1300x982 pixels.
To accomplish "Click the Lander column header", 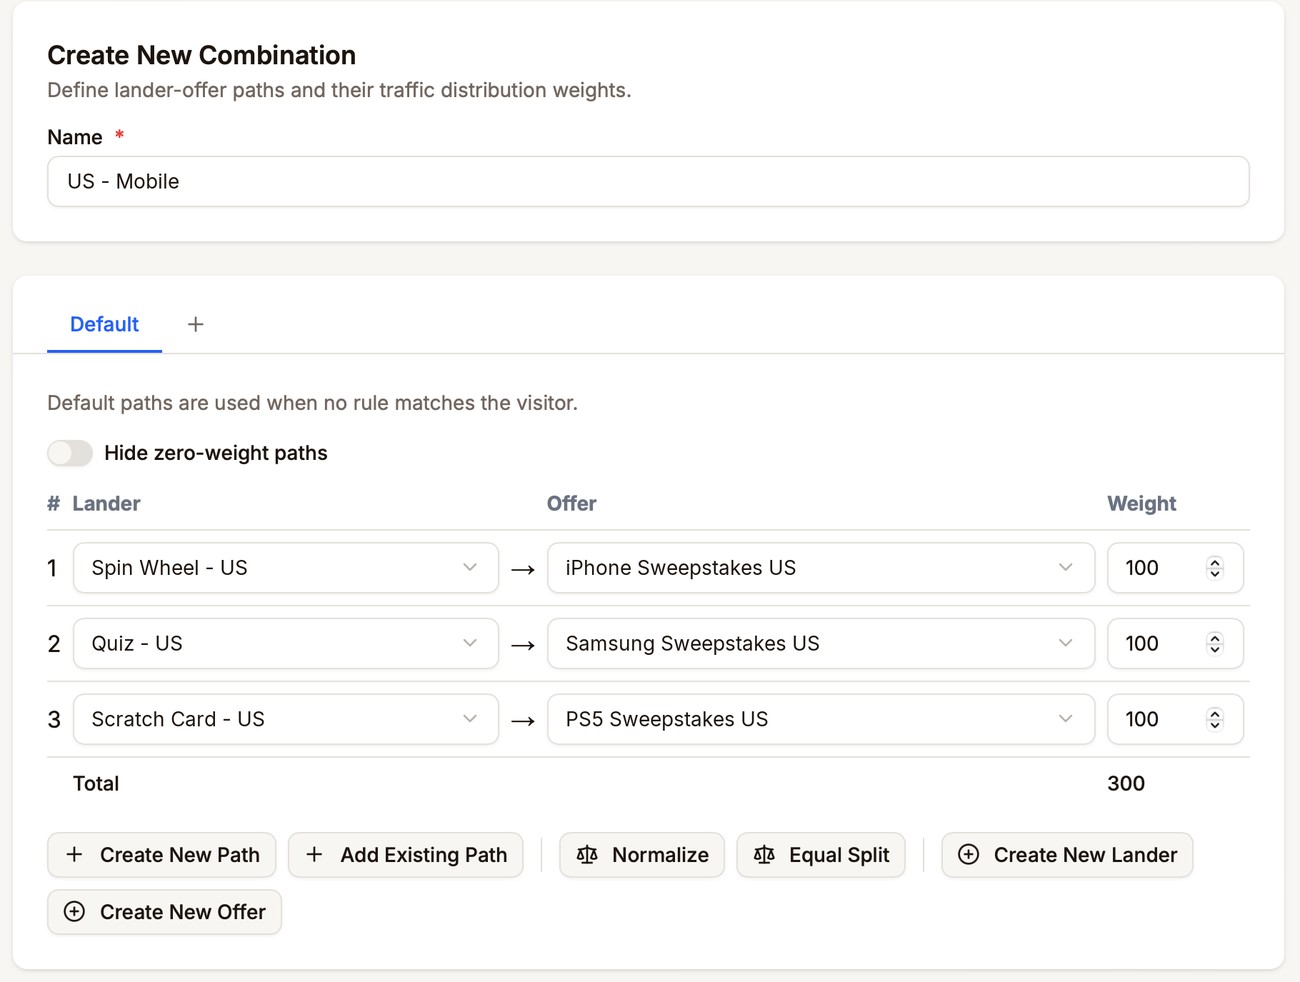I will (x=106, y=504).
